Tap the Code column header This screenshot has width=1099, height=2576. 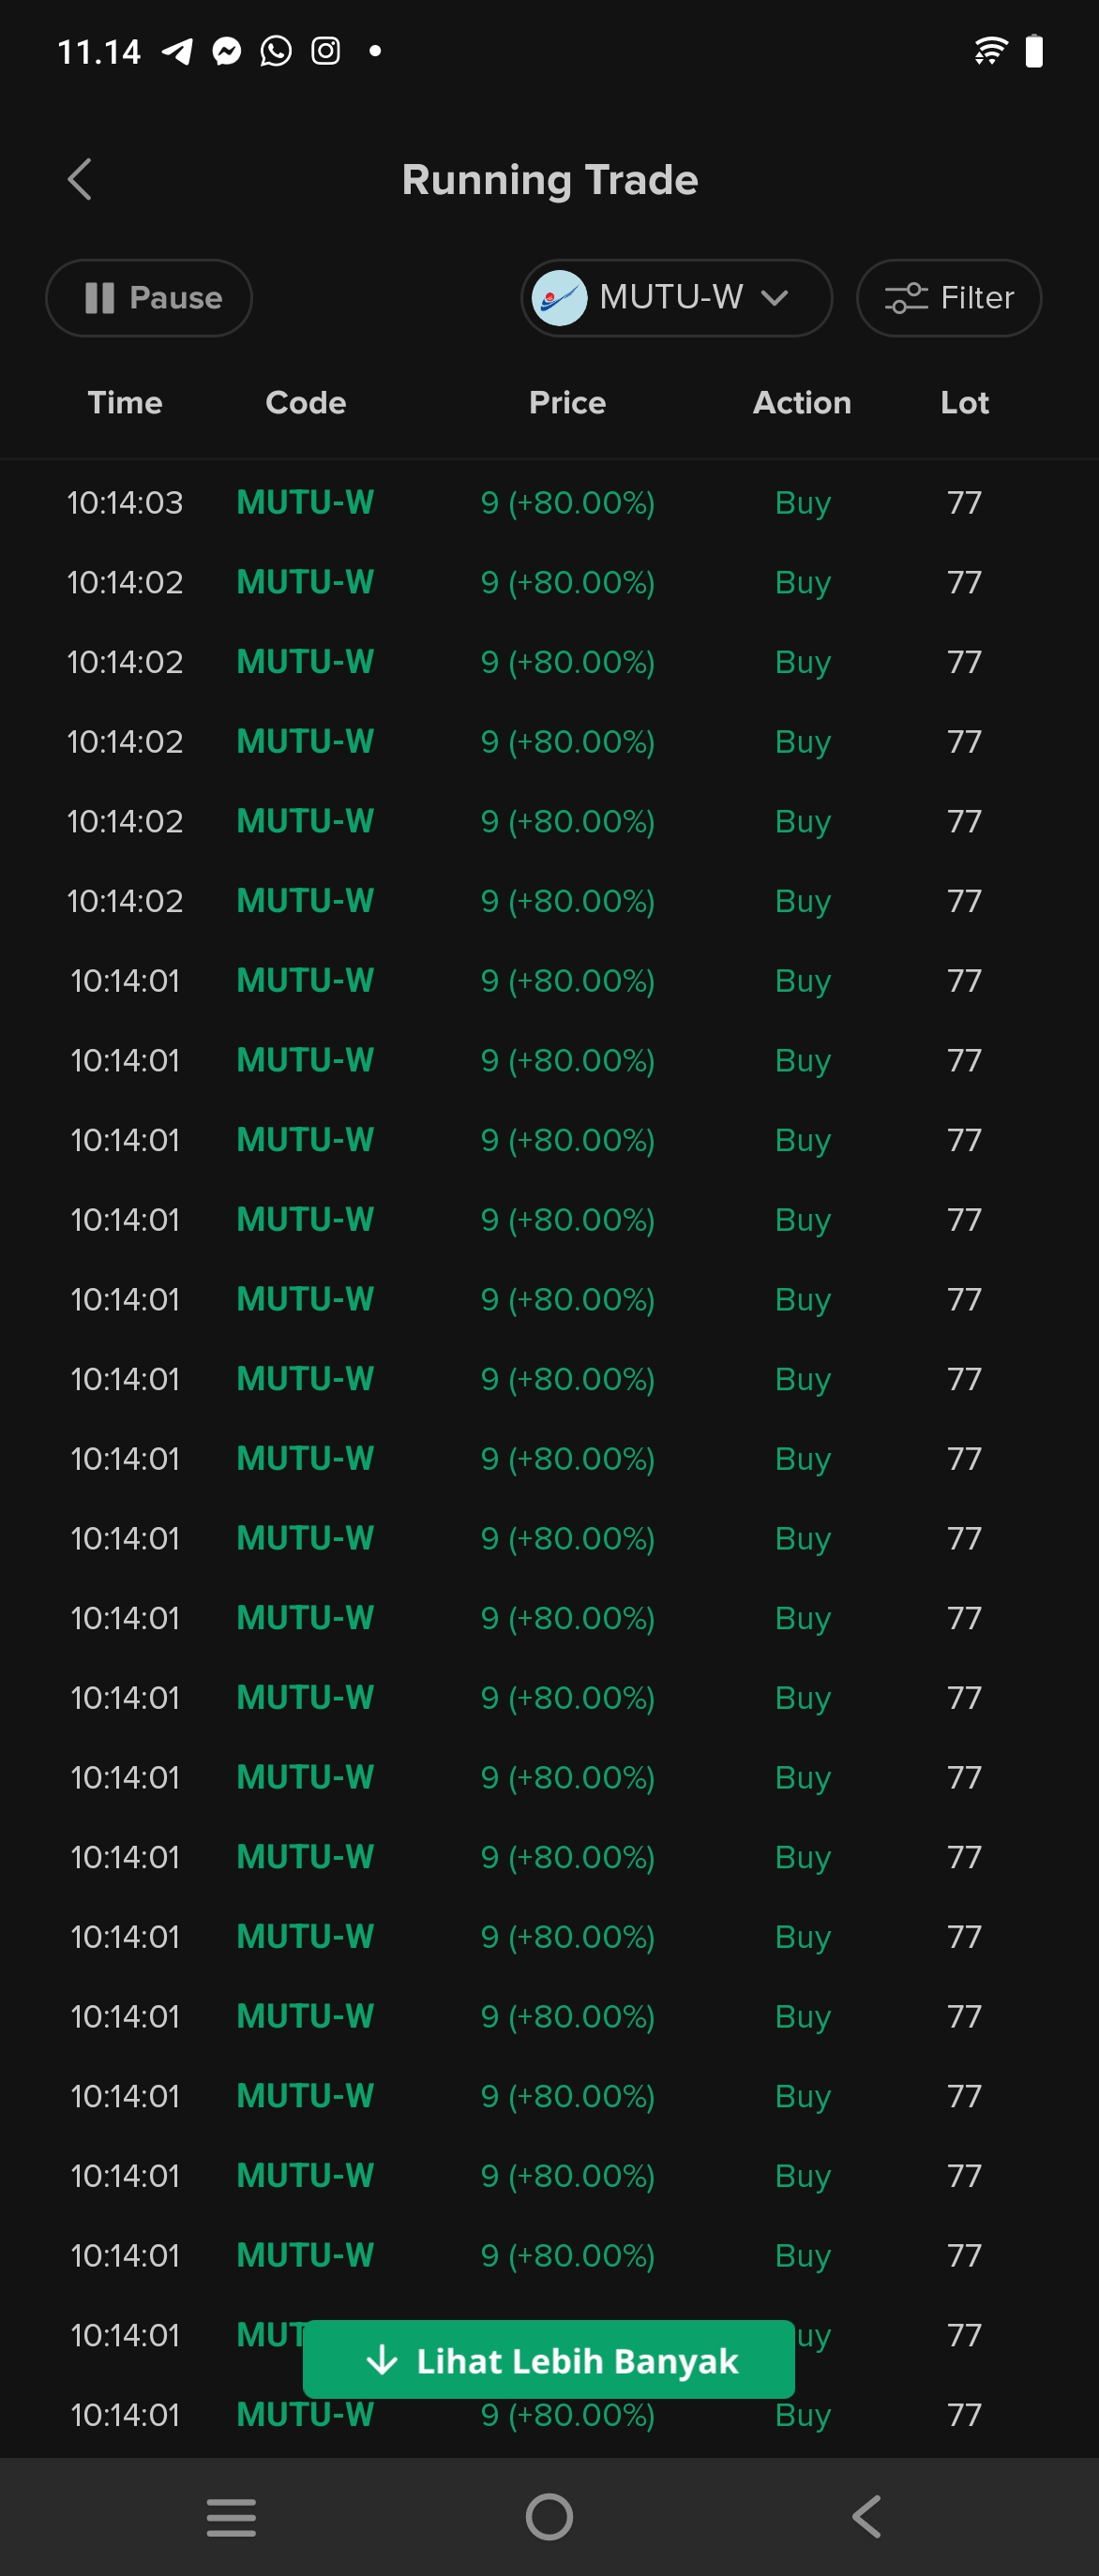(x=305, y=403)
